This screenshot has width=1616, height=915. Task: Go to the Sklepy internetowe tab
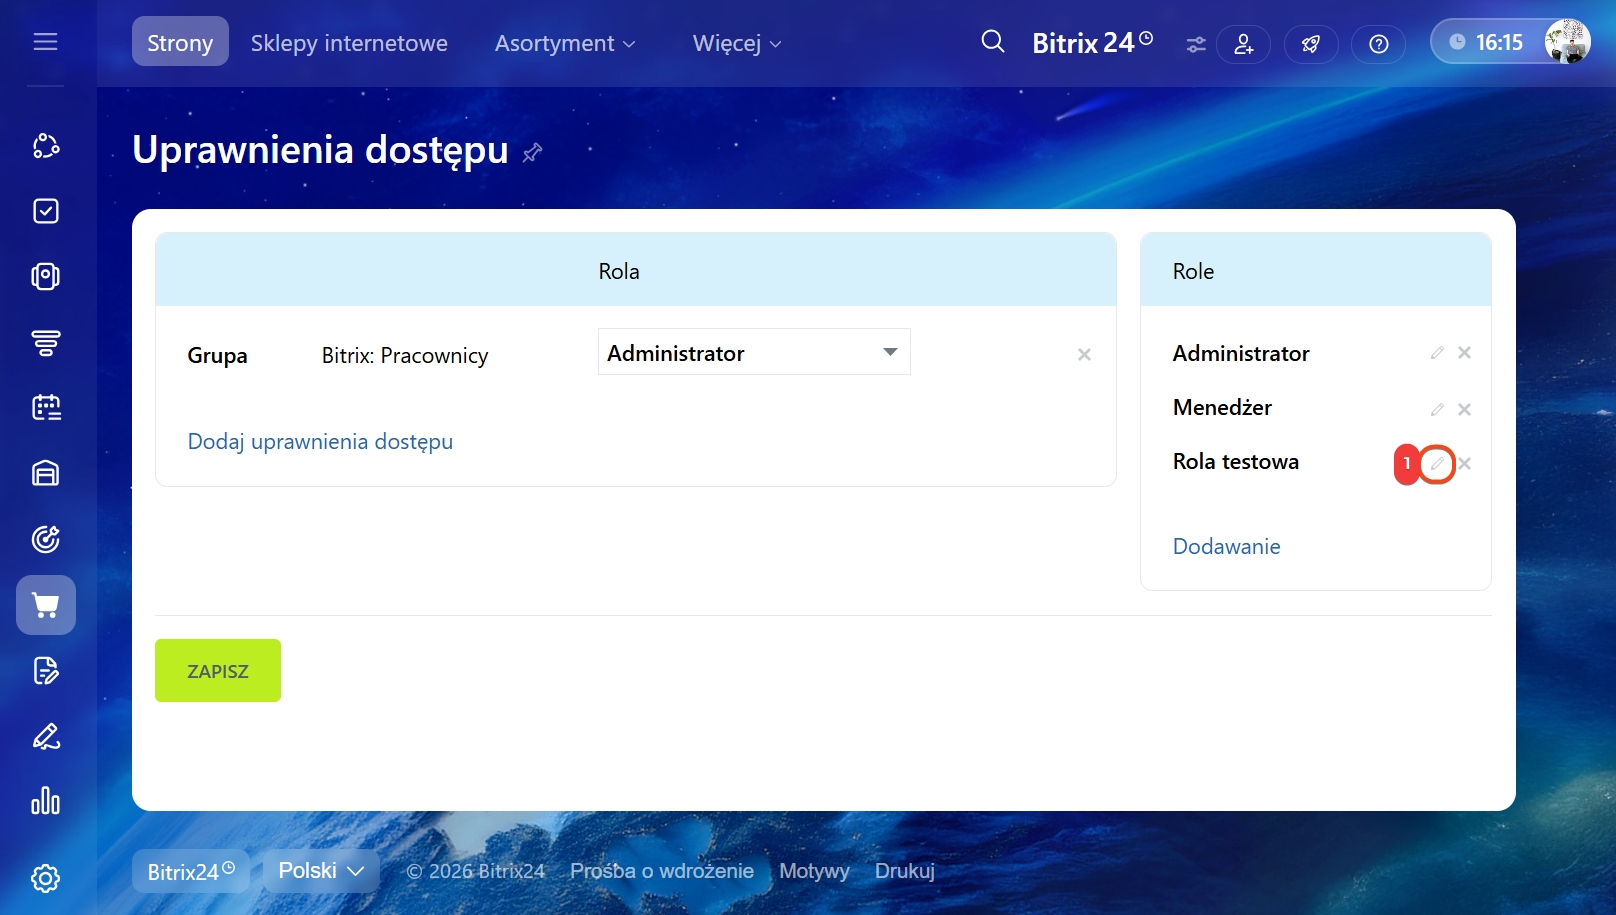(349, 43)
